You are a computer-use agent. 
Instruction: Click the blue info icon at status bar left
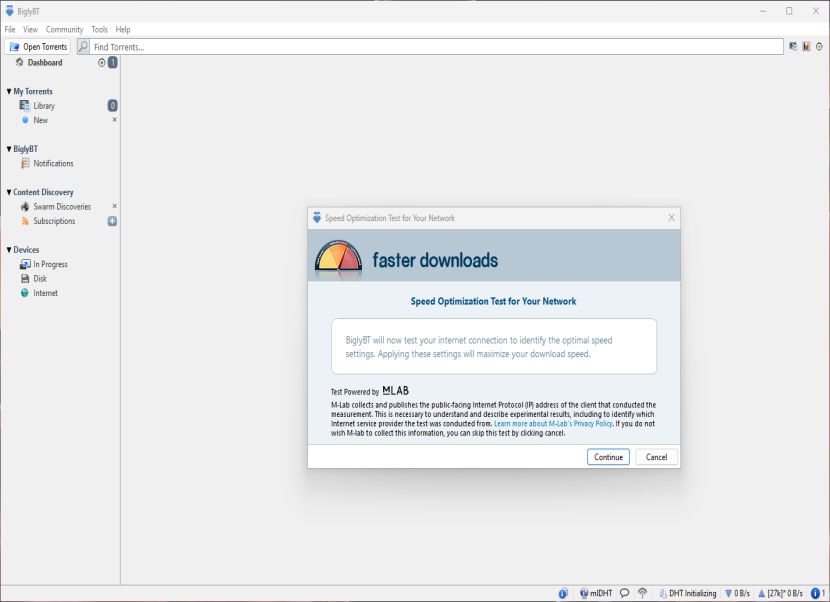click(563, 593)
